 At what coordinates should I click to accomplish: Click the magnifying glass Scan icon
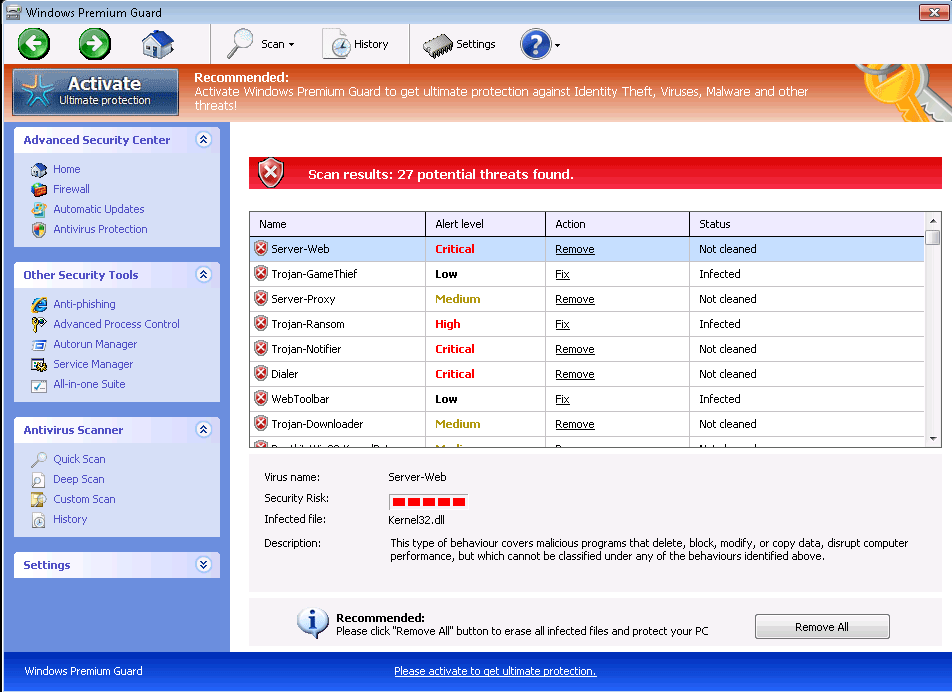pos(241,44)
